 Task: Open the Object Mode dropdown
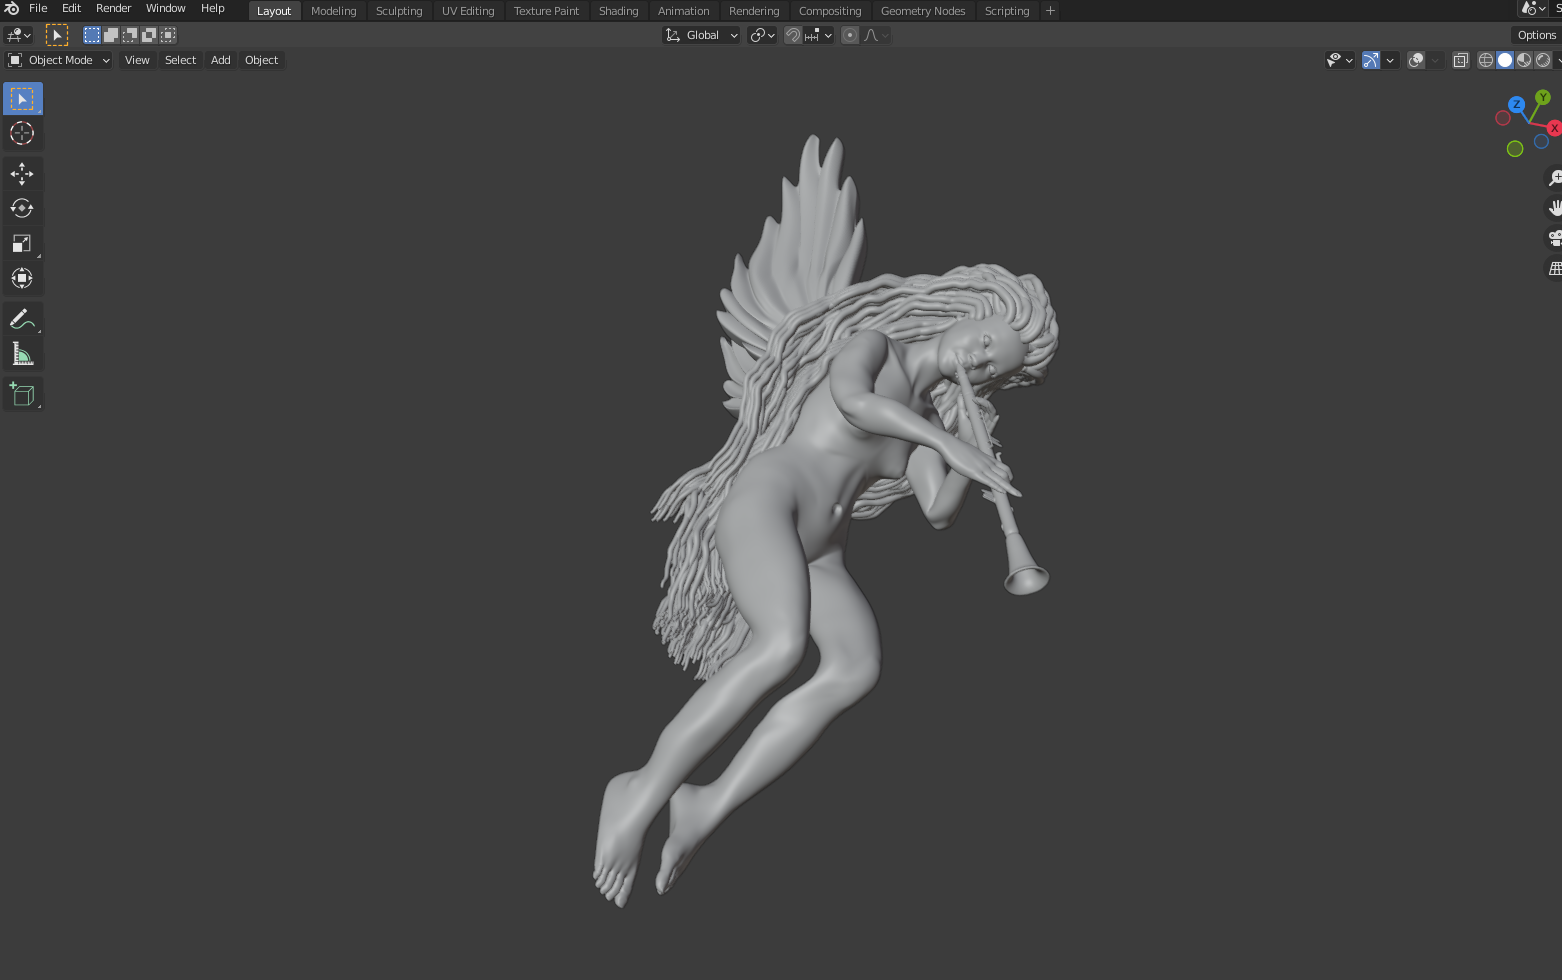click(59, 60)
